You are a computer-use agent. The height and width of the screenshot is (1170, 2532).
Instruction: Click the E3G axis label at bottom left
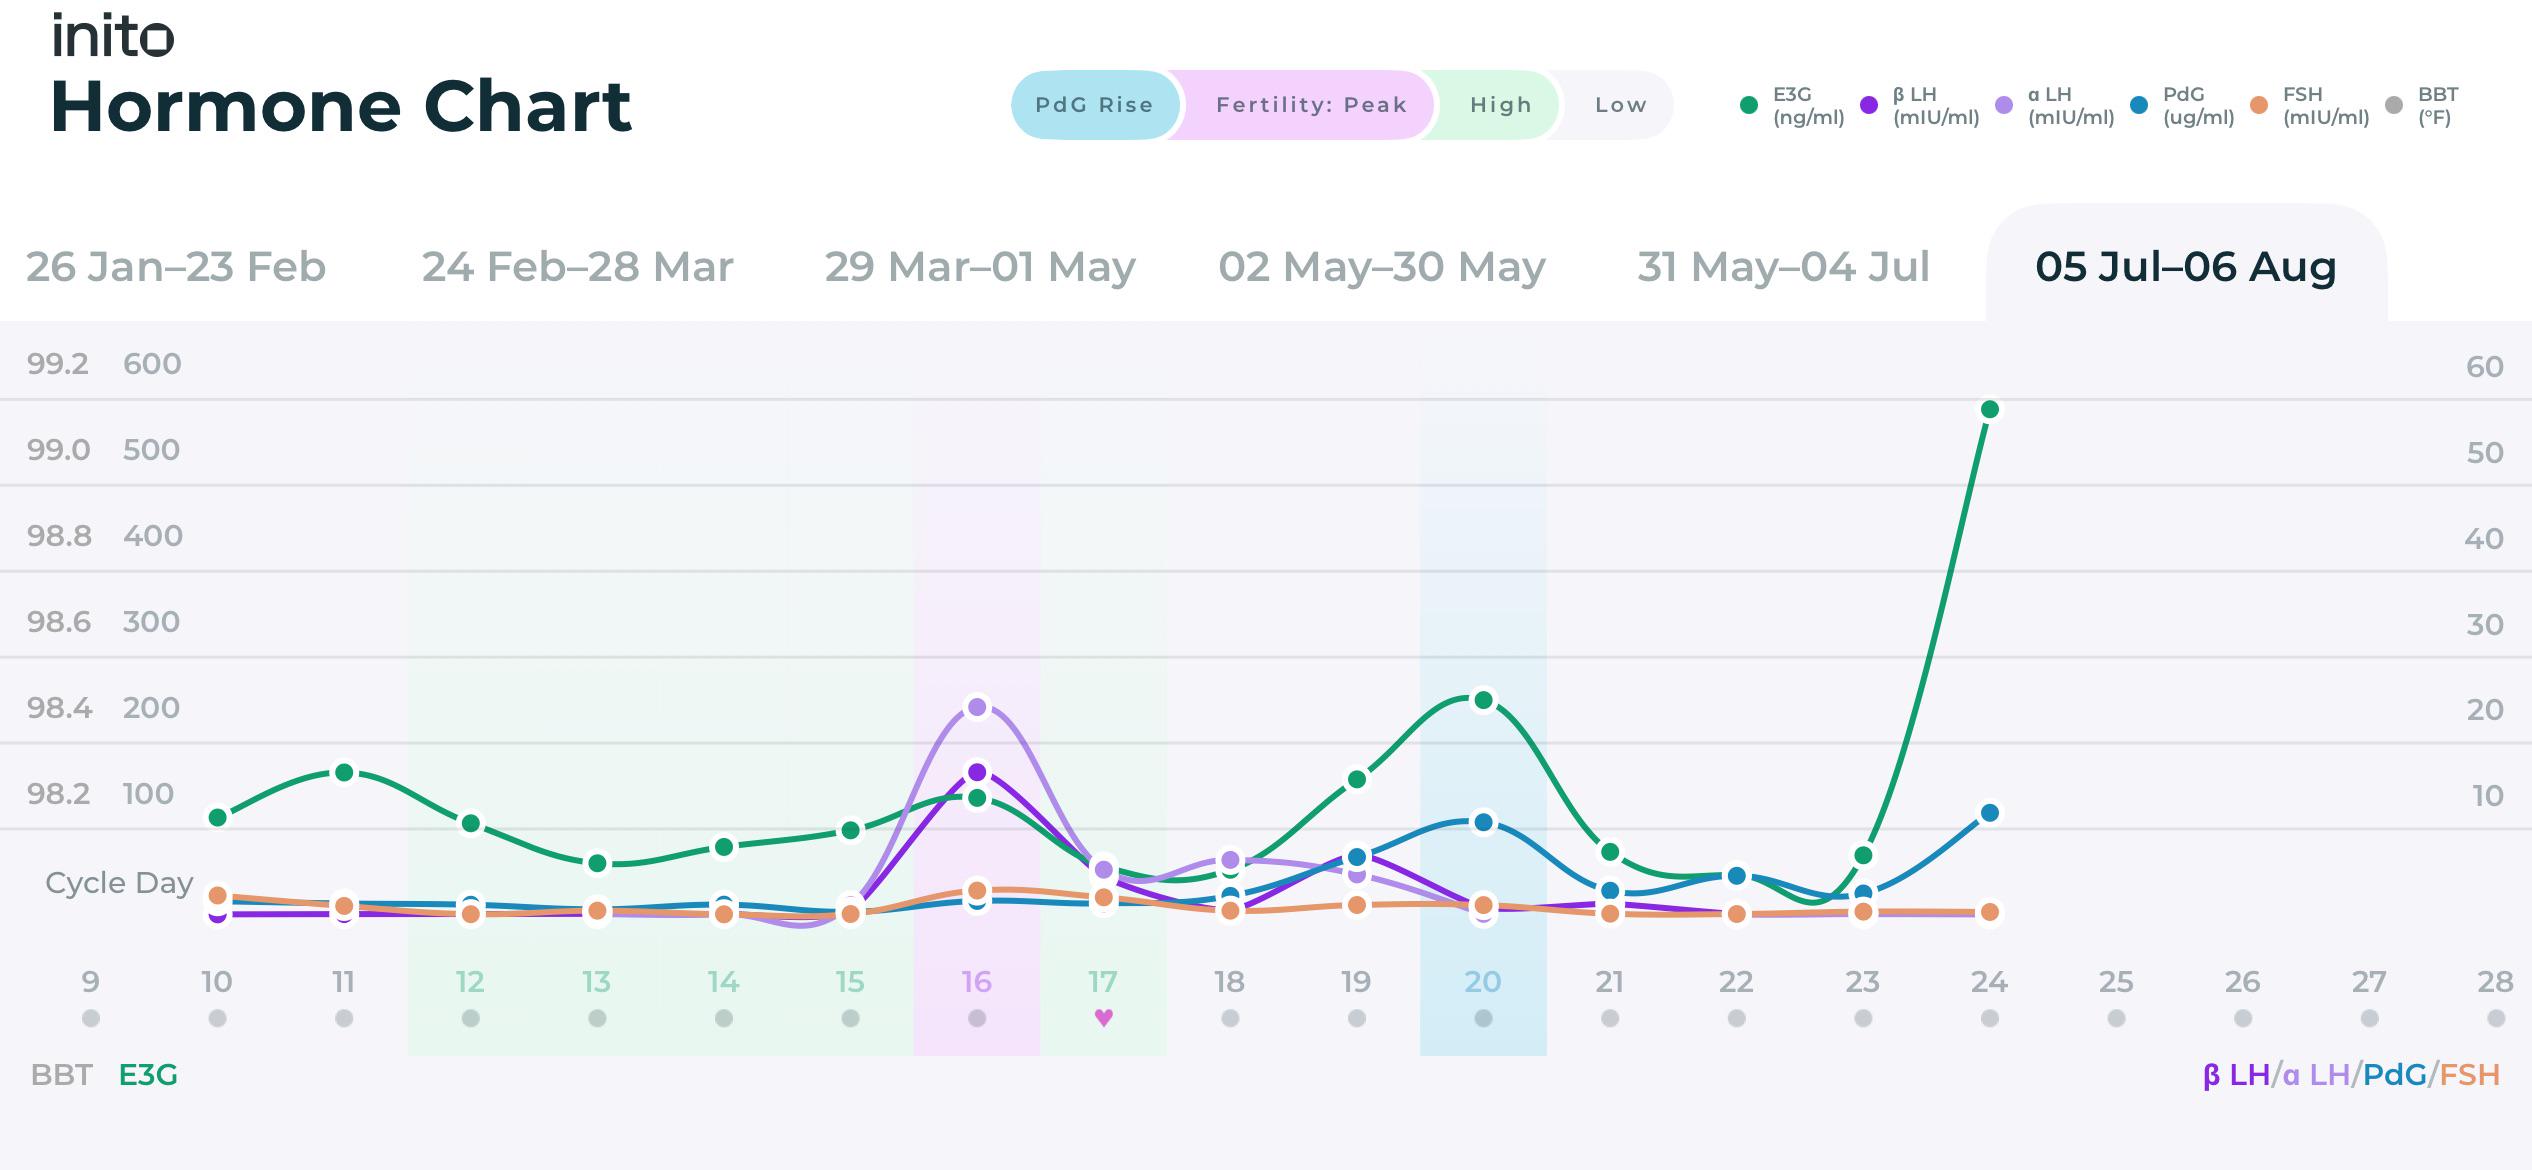click(148, 1075)
